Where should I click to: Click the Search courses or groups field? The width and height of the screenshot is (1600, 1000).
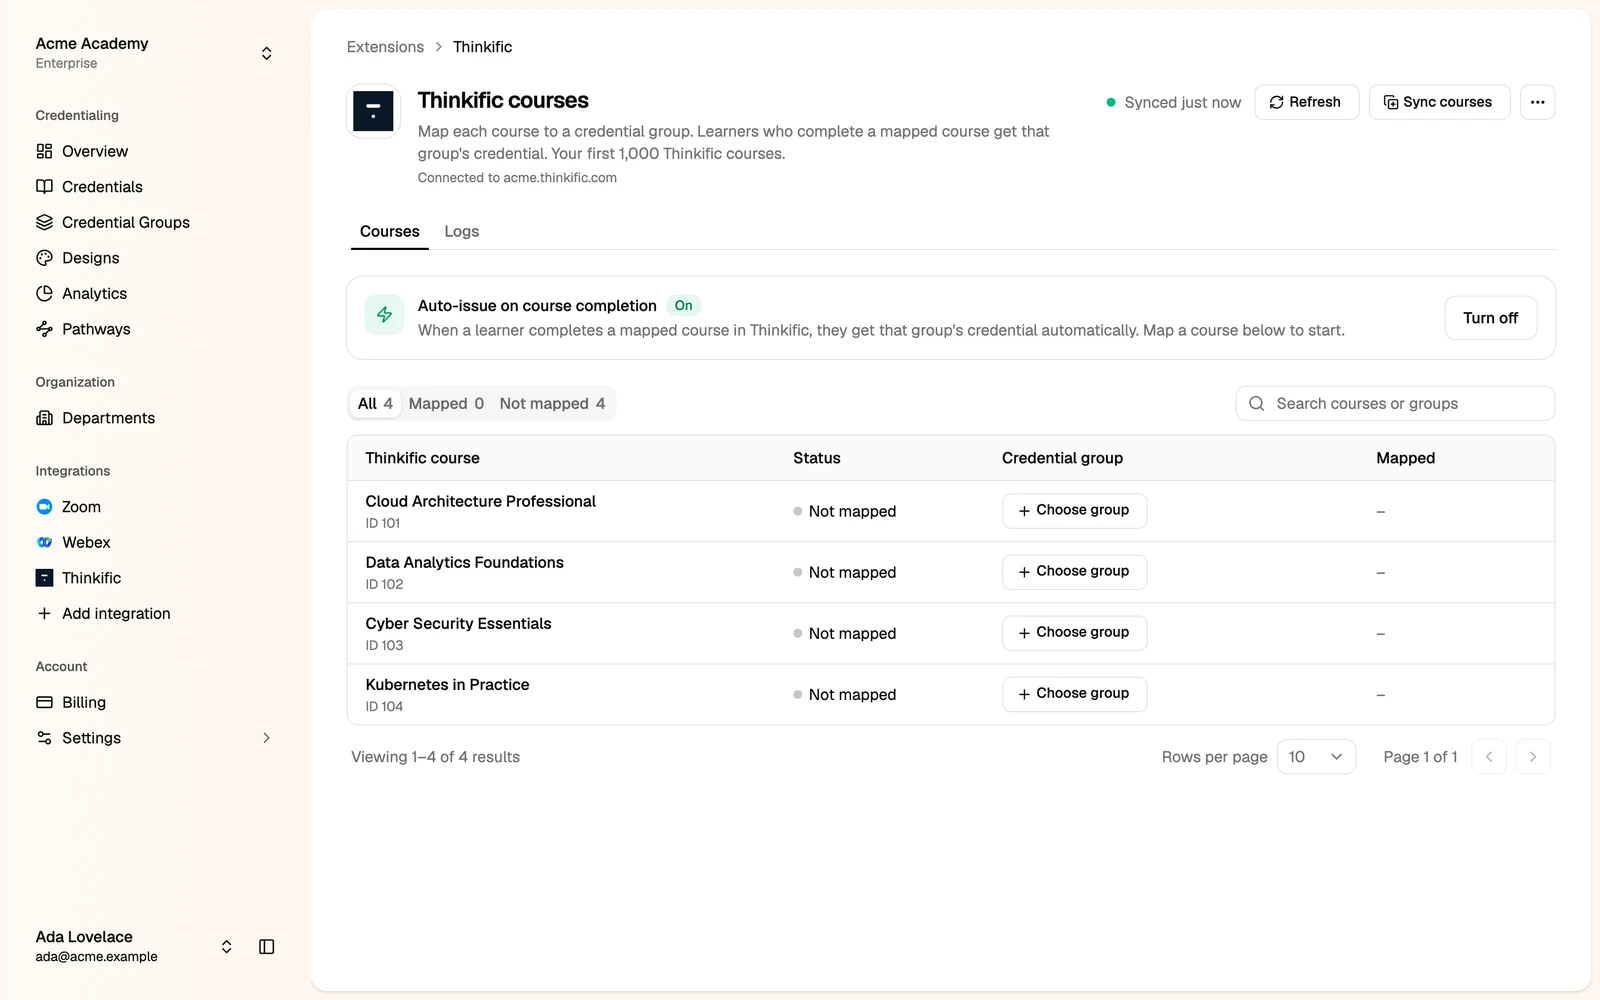click(1395, 404)
